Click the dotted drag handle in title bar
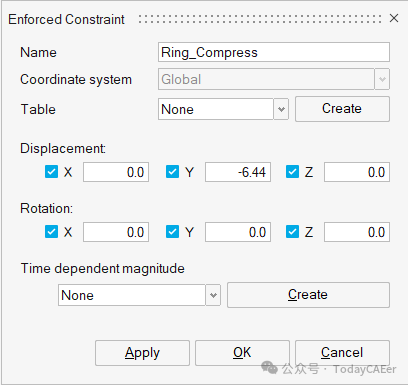Image resolution: width=408 pixels, height=385 pixels. (x=260, y=19)
